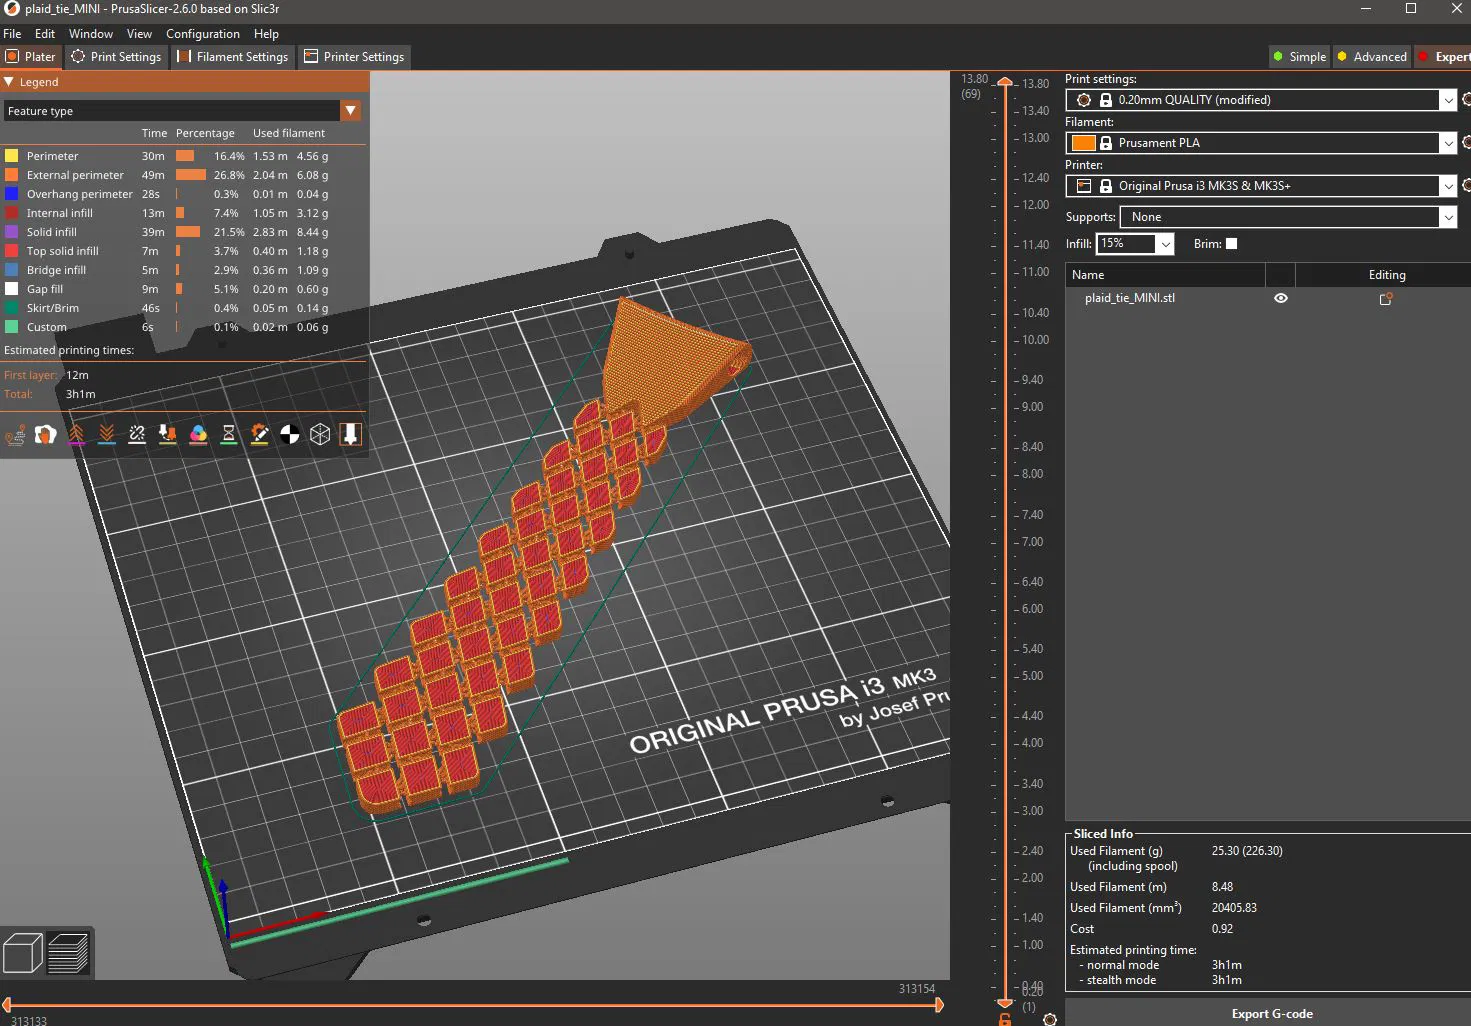Toggle travel moves visibility in legend toolbar
The image size is (1471, 1026).
click(15, 434)
